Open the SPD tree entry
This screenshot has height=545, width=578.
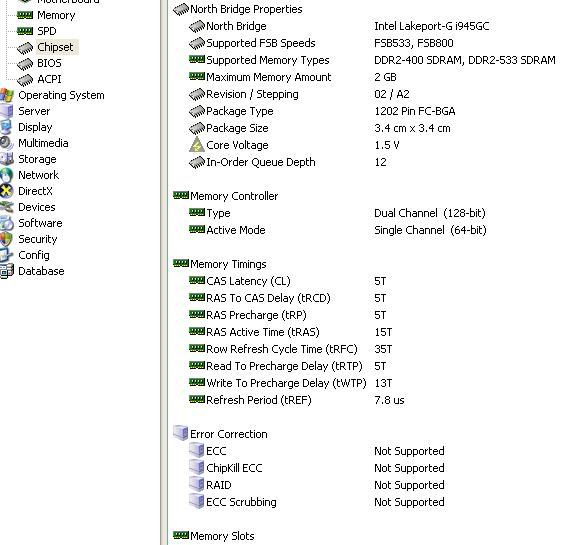click(x=46, y=31)
